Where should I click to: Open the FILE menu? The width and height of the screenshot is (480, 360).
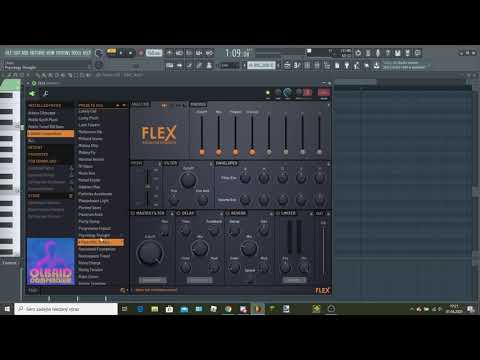click(8, 53)
